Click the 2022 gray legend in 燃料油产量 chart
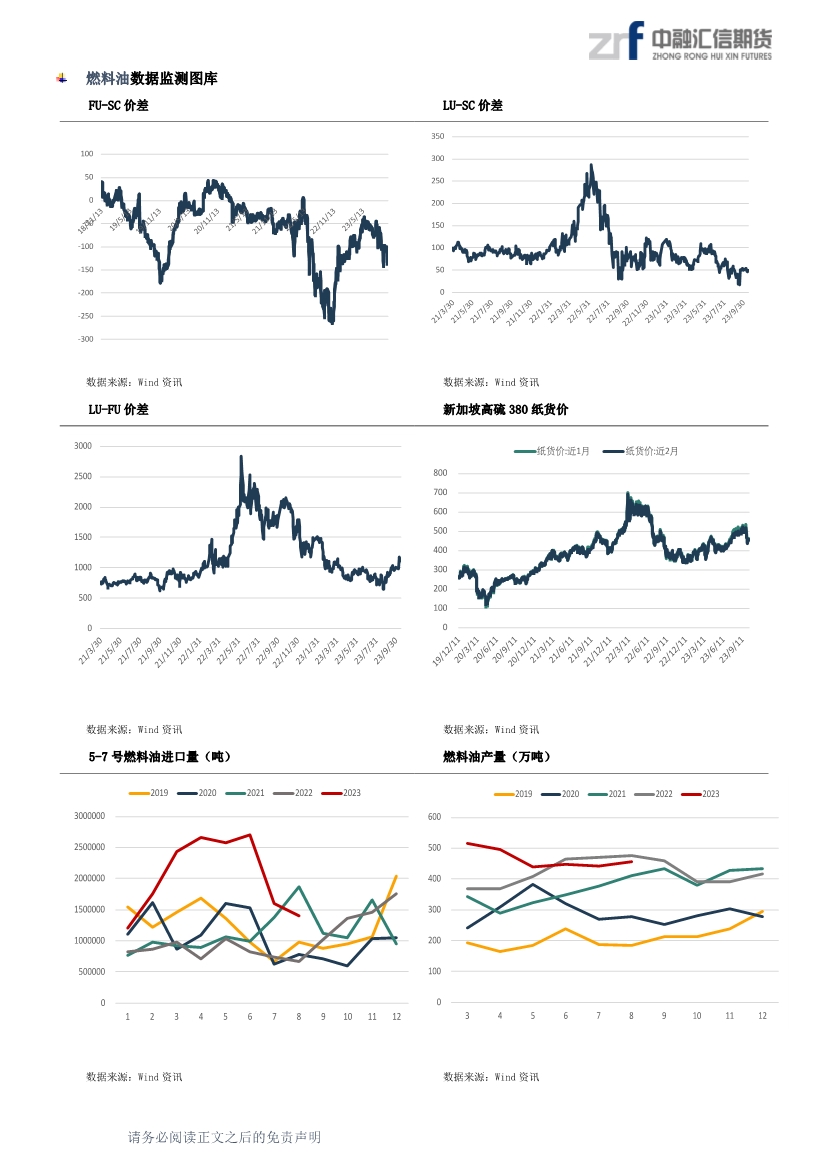The width and height of the screenshot is (826, 1169). (x=654, y=794)
